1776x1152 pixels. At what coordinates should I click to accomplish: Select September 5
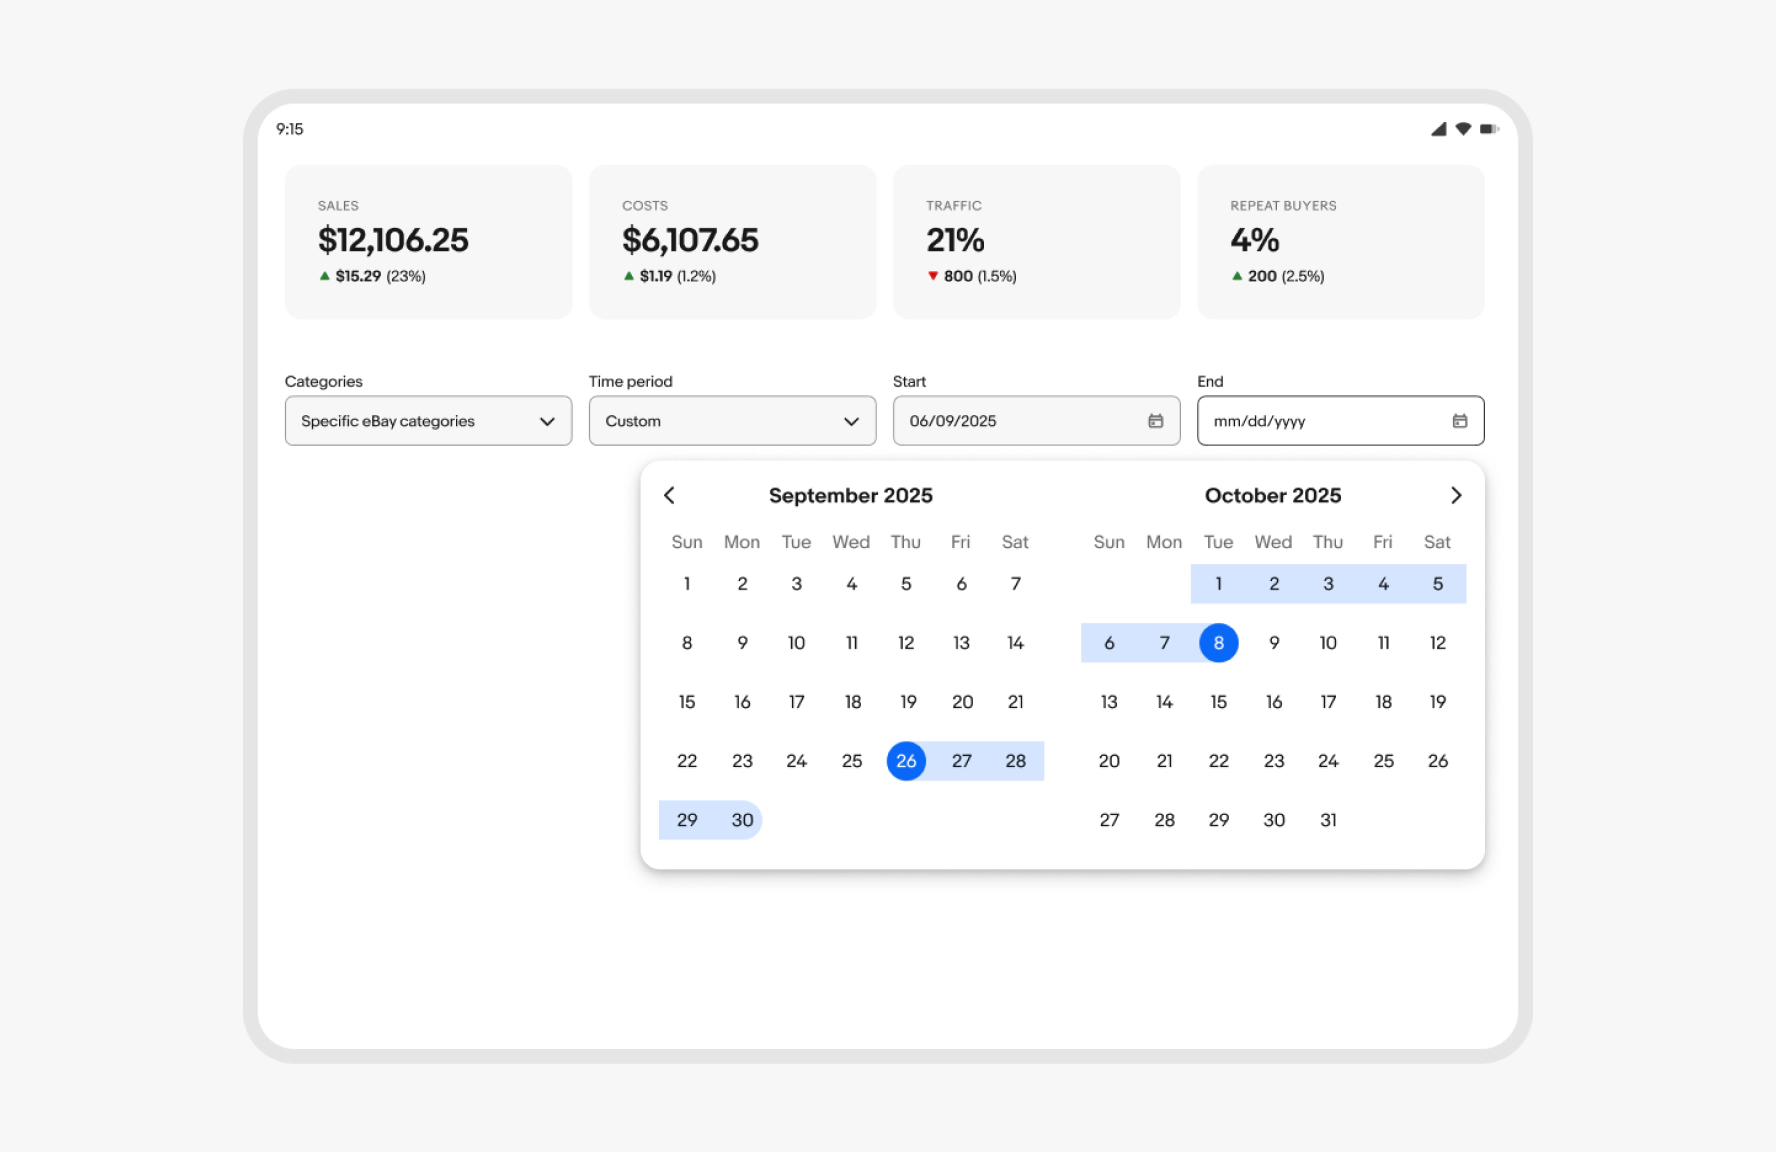click(x=906, y=584)
